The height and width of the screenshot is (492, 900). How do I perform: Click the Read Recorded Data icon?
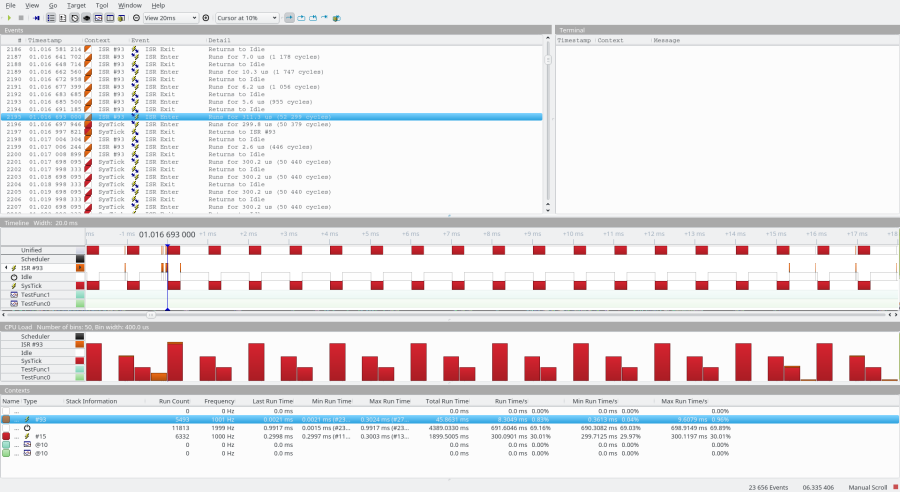(37, 18)
